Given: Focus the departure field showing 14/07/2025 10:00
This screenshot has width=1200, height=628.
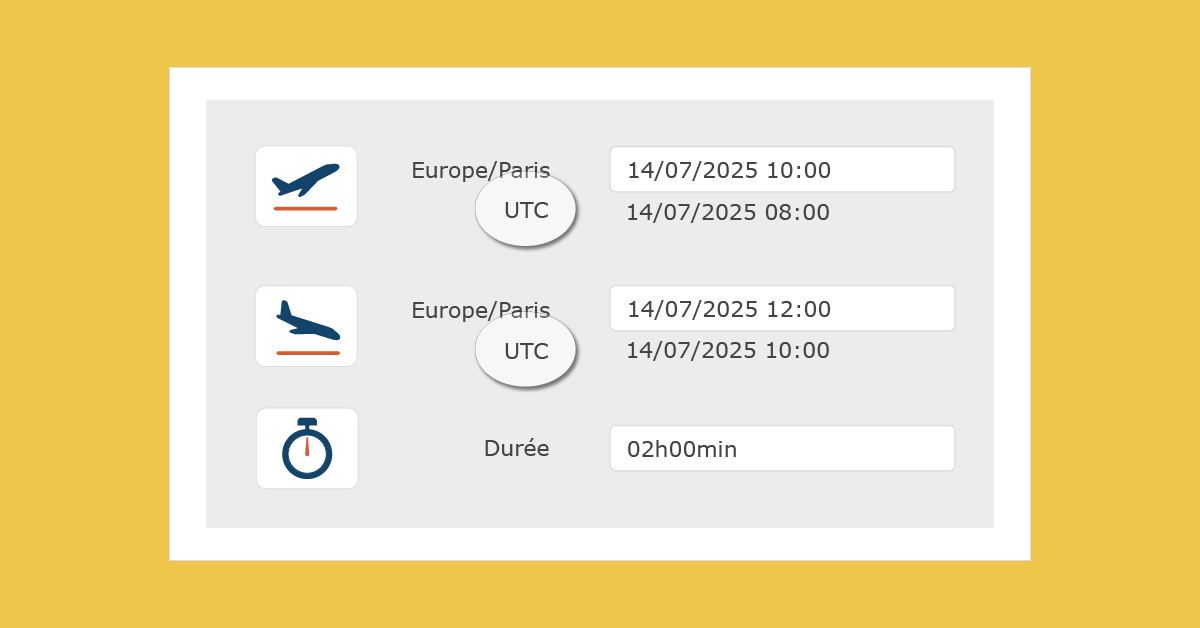Looking at the screenshot, I should coord(782,169).
